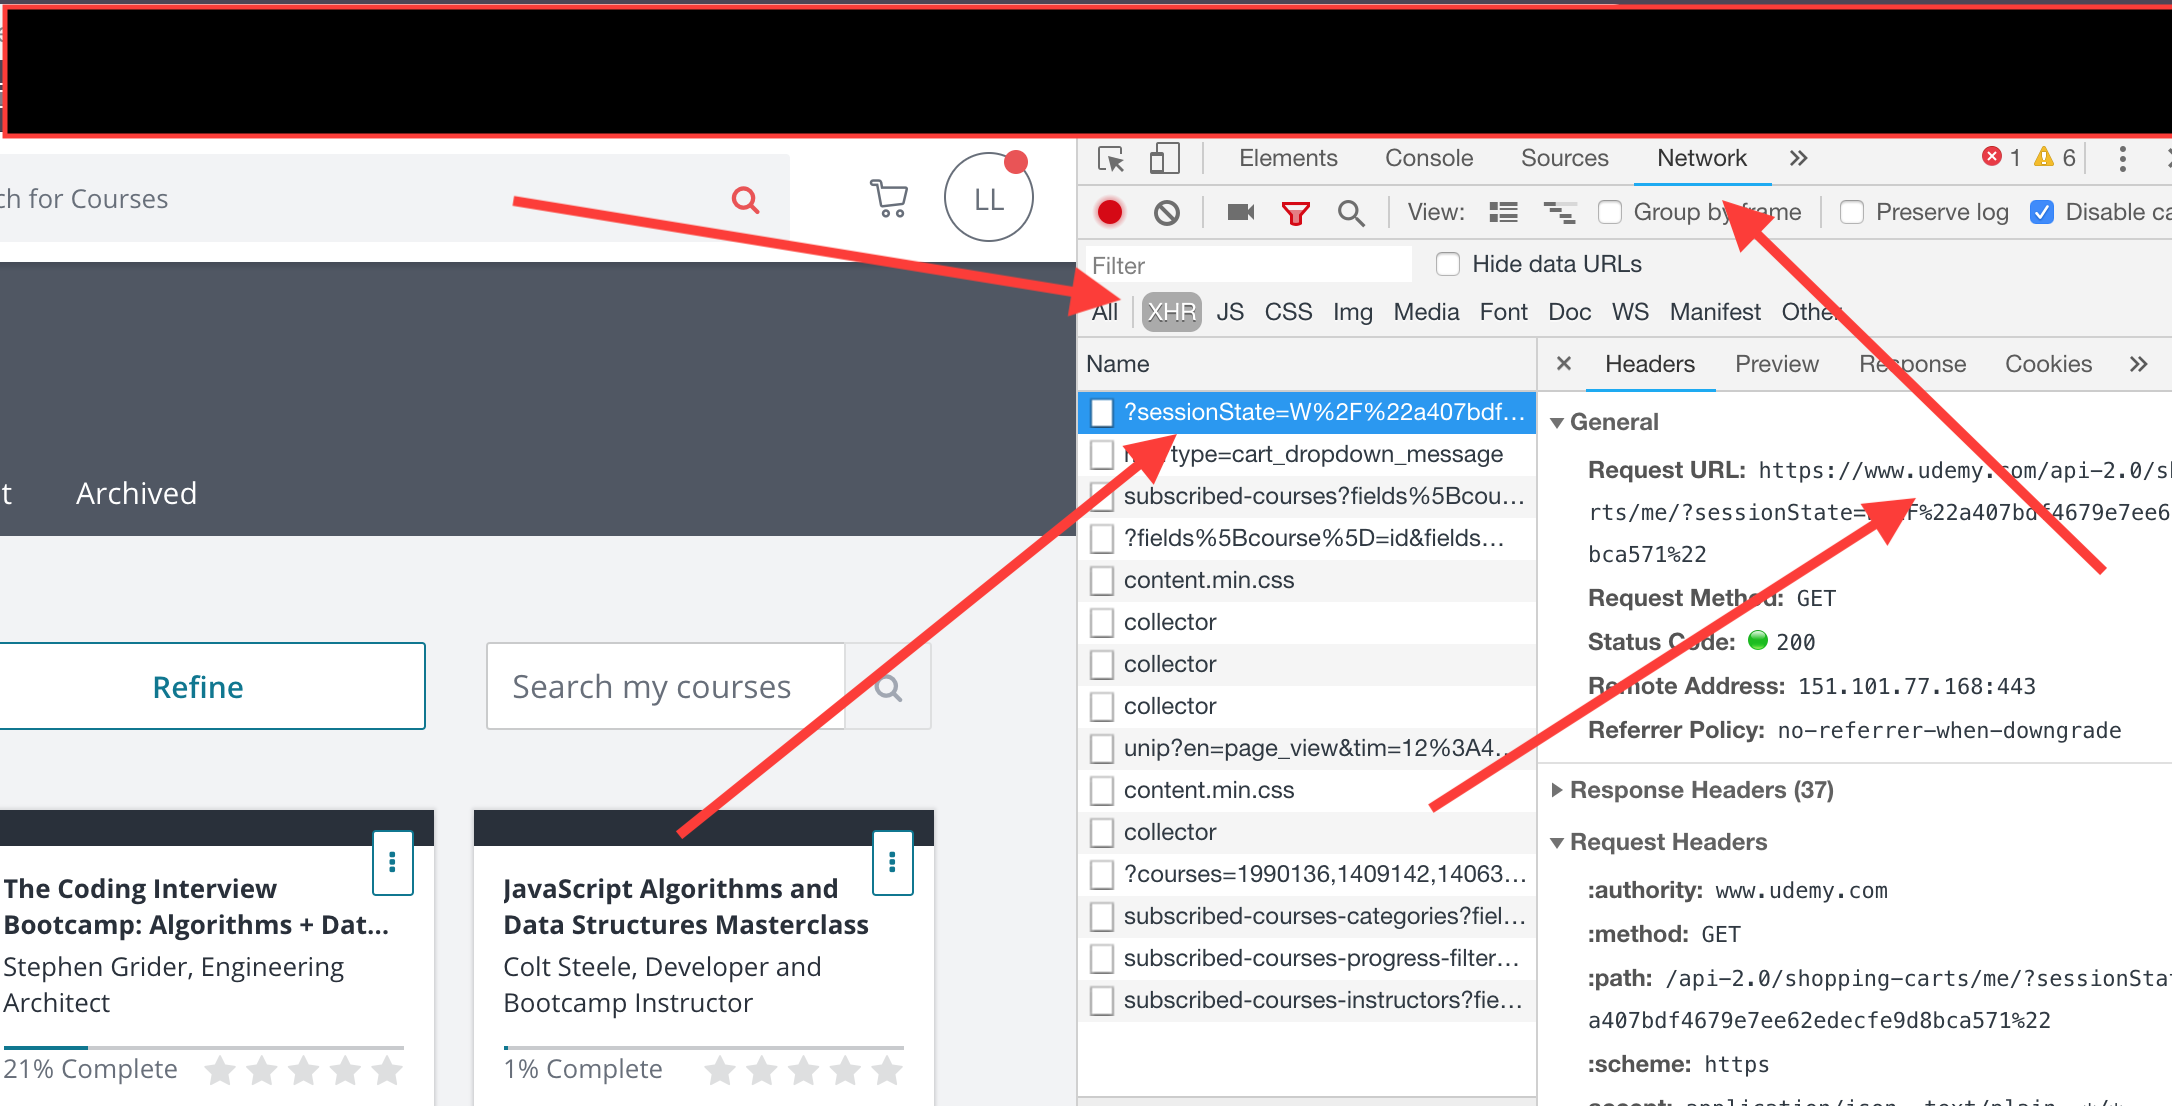The width and height of the screenshot is (2172, 1106).
Task: Check the Hide data URLs box
Action: 1448,264
